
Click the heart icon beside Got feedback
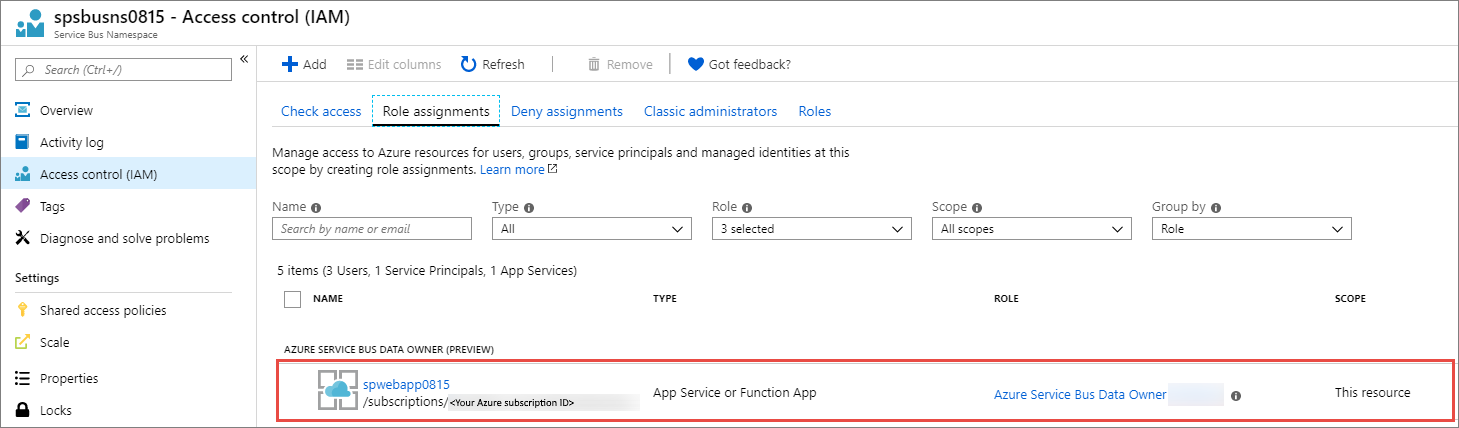[696, 64]
